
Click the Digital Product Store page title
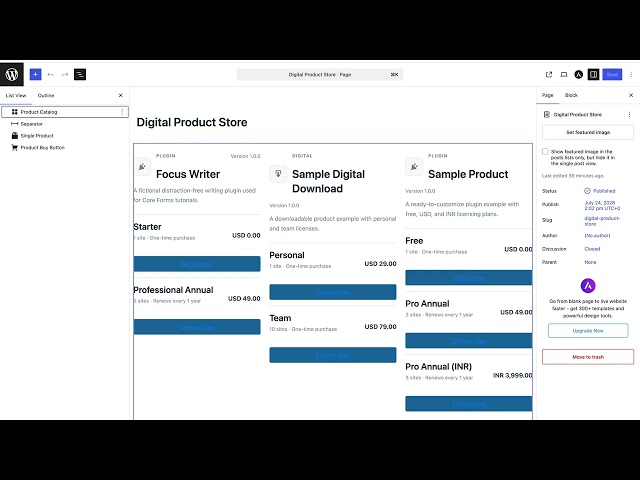coord(192,122)
